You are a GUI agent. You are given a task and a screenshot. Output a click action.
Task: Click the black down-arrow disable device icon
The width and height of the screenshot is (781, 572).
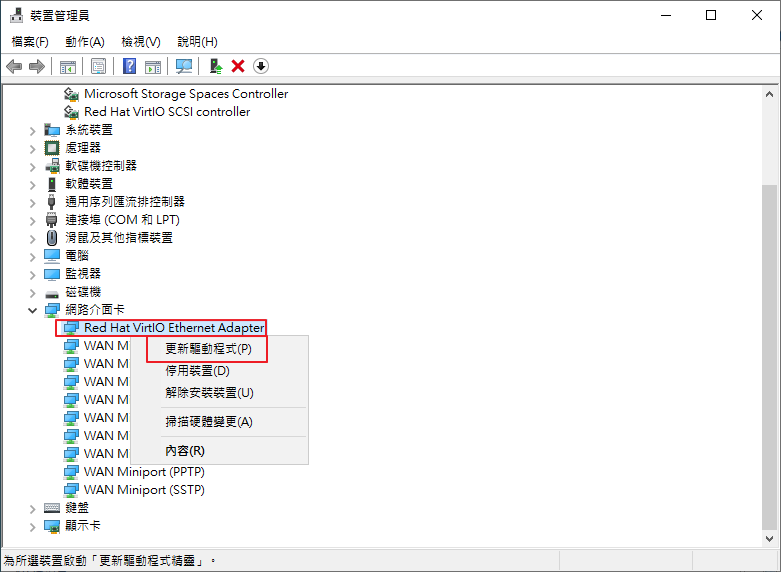click(x=261, y=66)
